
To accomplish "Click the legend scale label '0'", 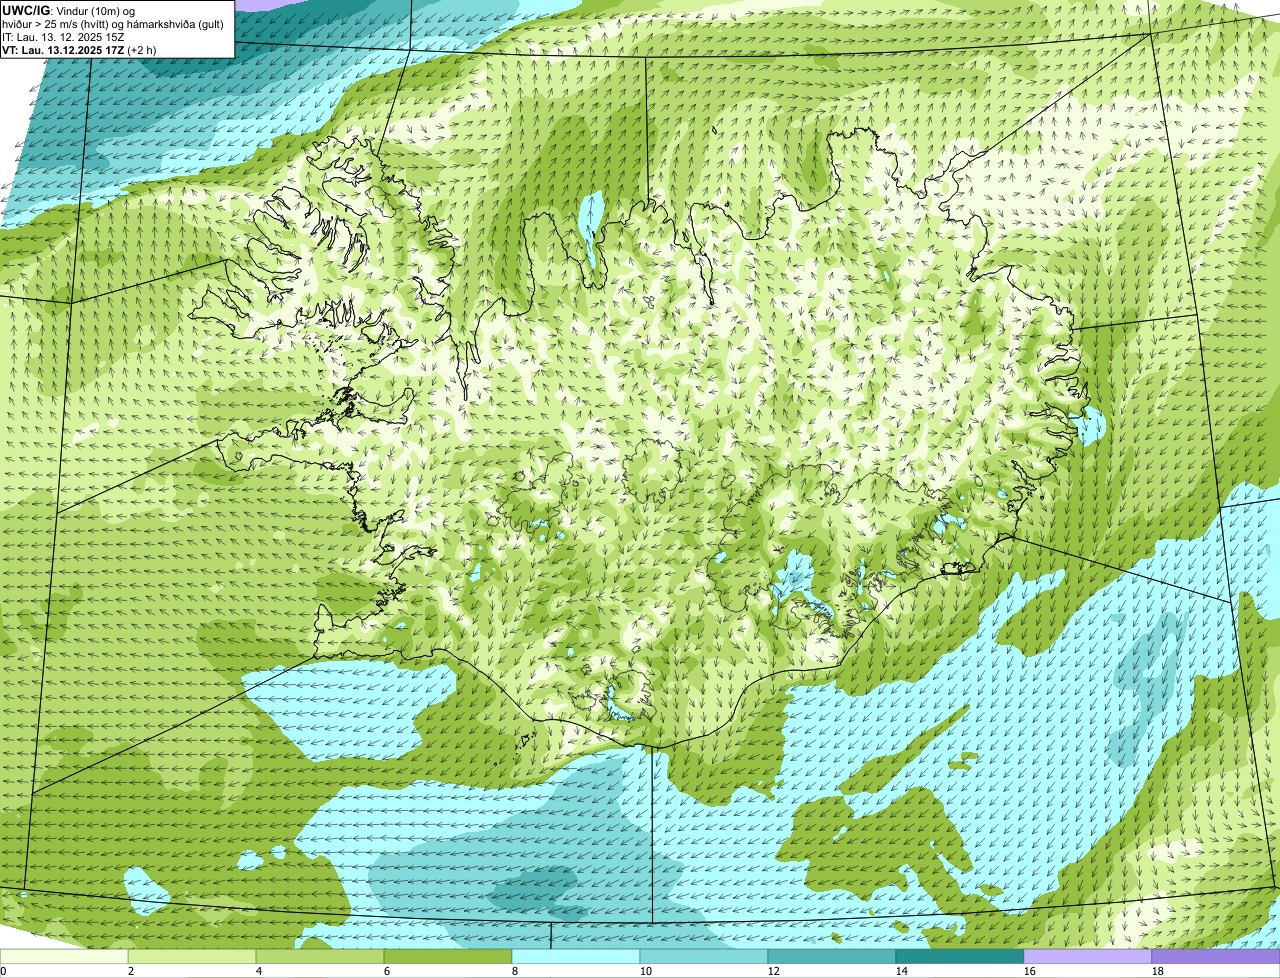I will 3,971.
